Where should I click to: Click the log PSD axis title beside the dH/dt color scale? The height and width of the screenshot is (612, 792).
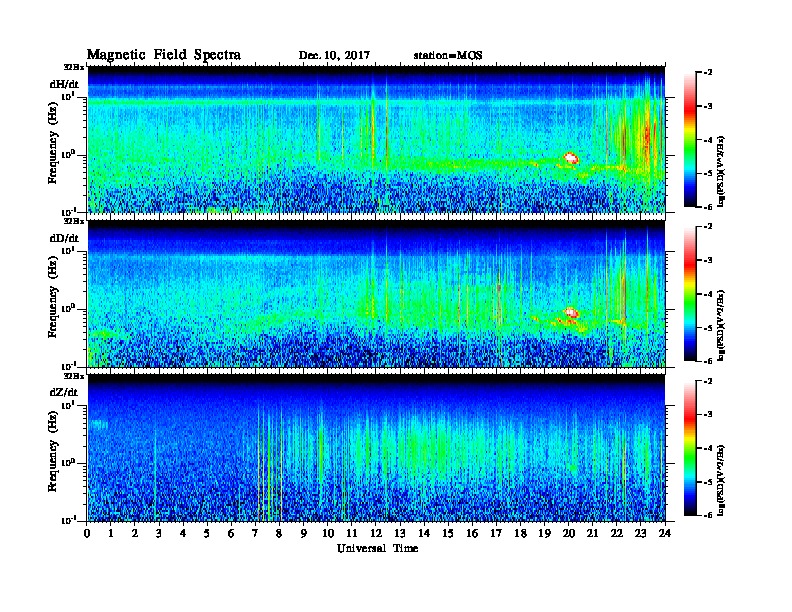pos(722,171)
